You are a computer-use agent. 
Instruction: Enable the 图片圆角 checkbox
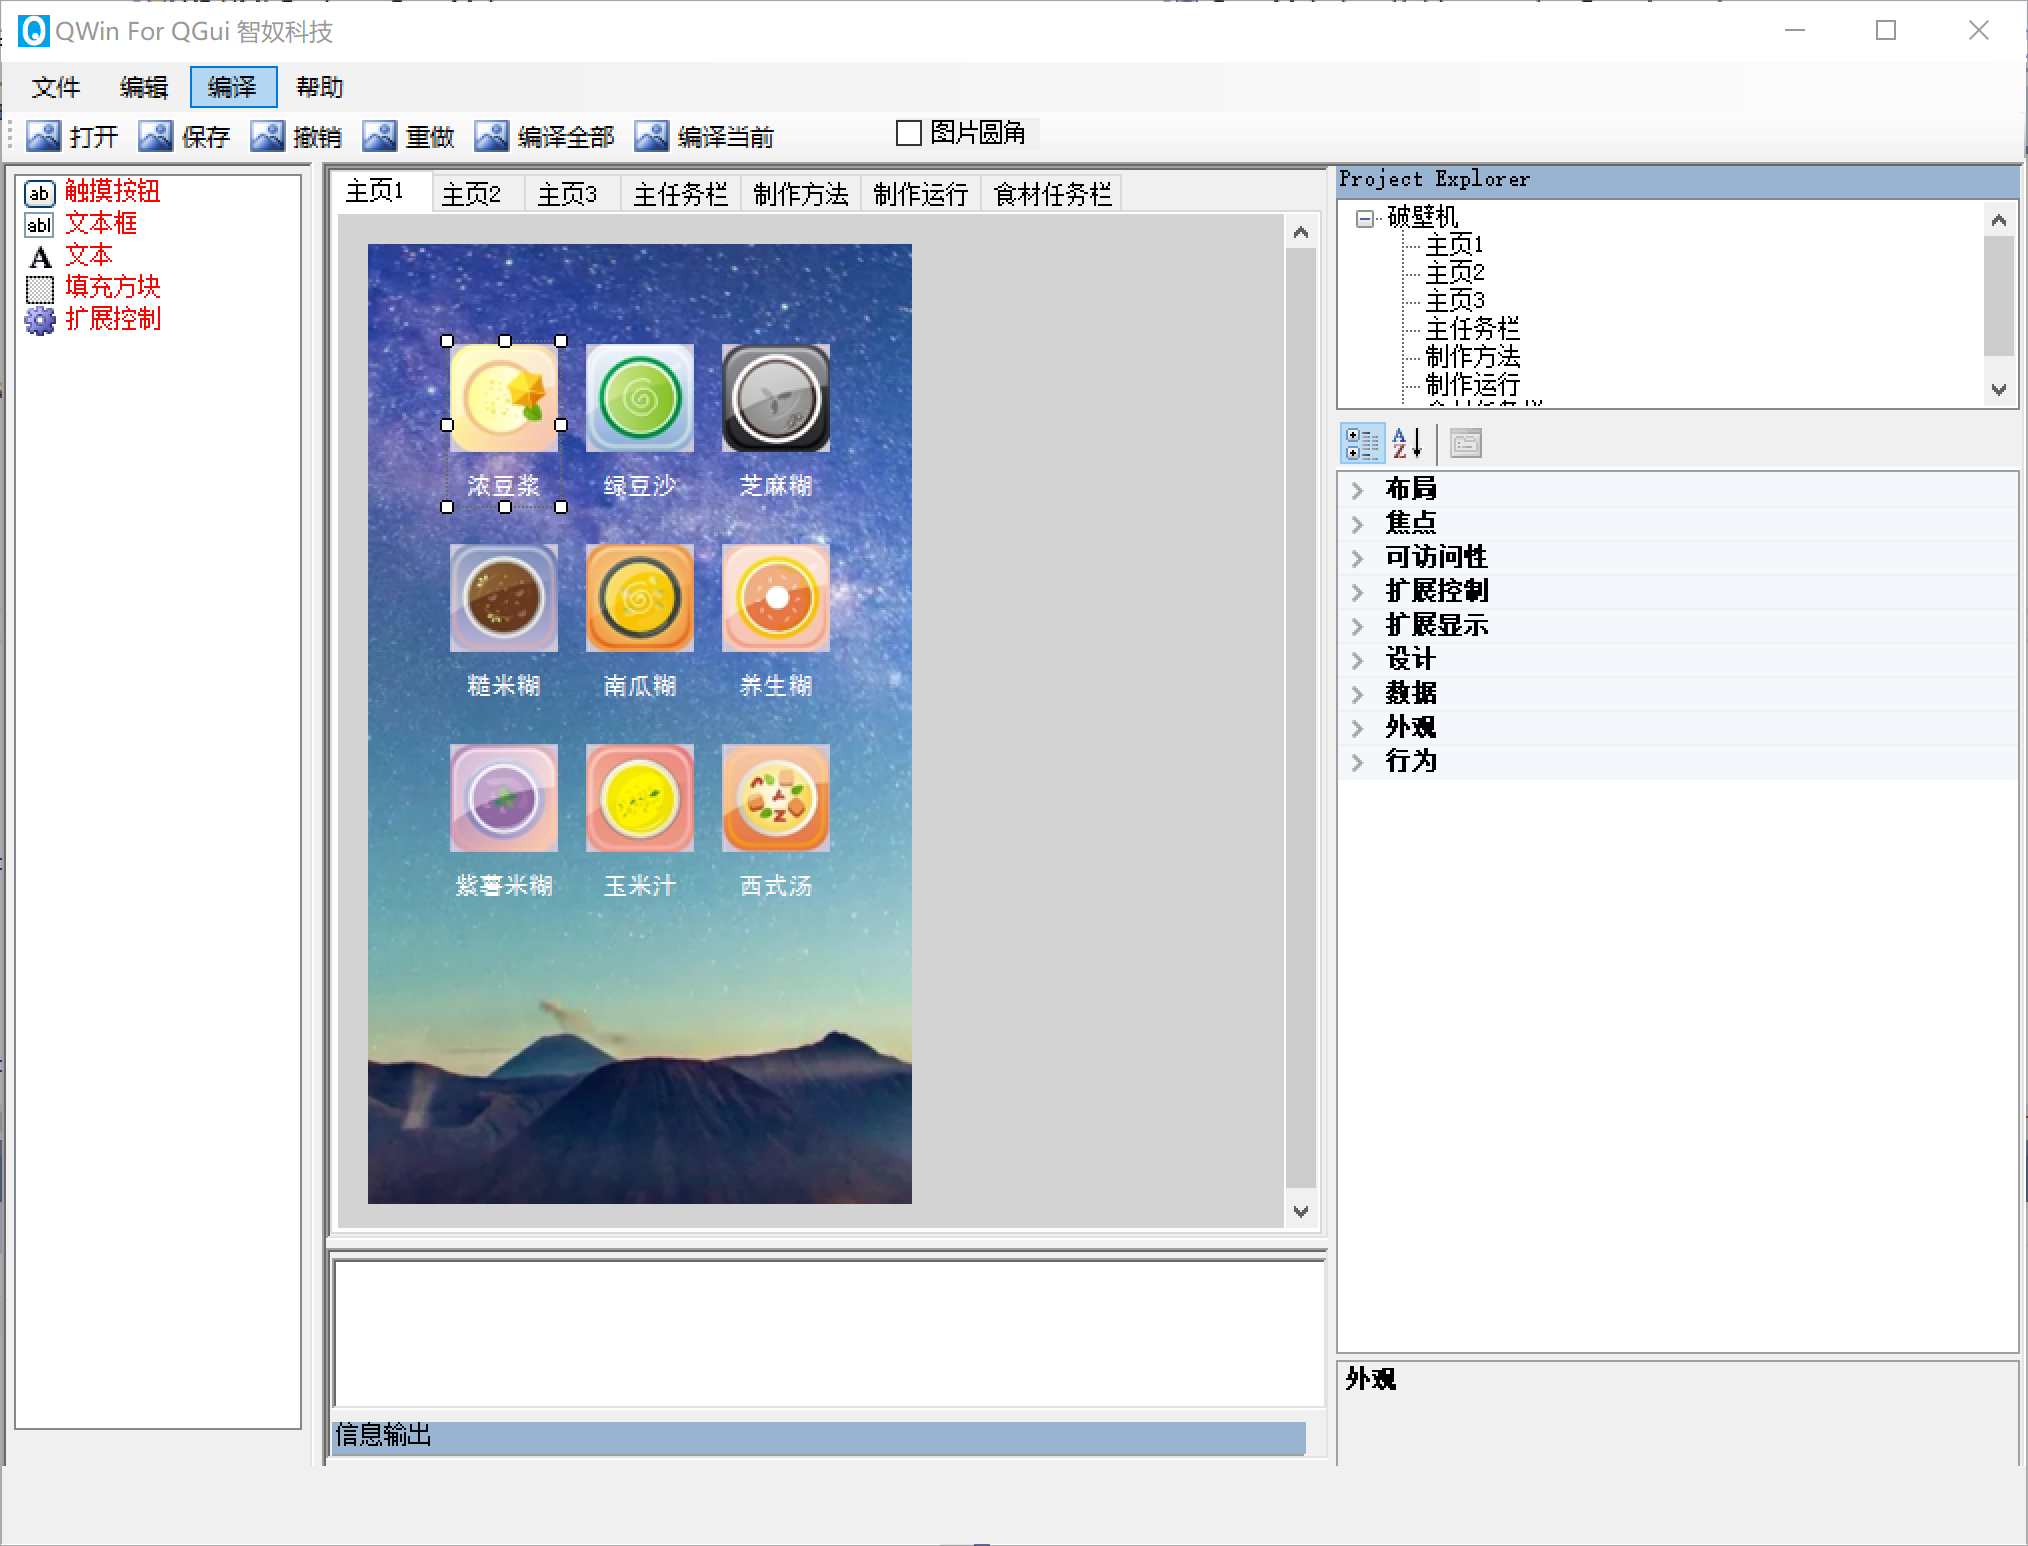[x=909, y=133]
